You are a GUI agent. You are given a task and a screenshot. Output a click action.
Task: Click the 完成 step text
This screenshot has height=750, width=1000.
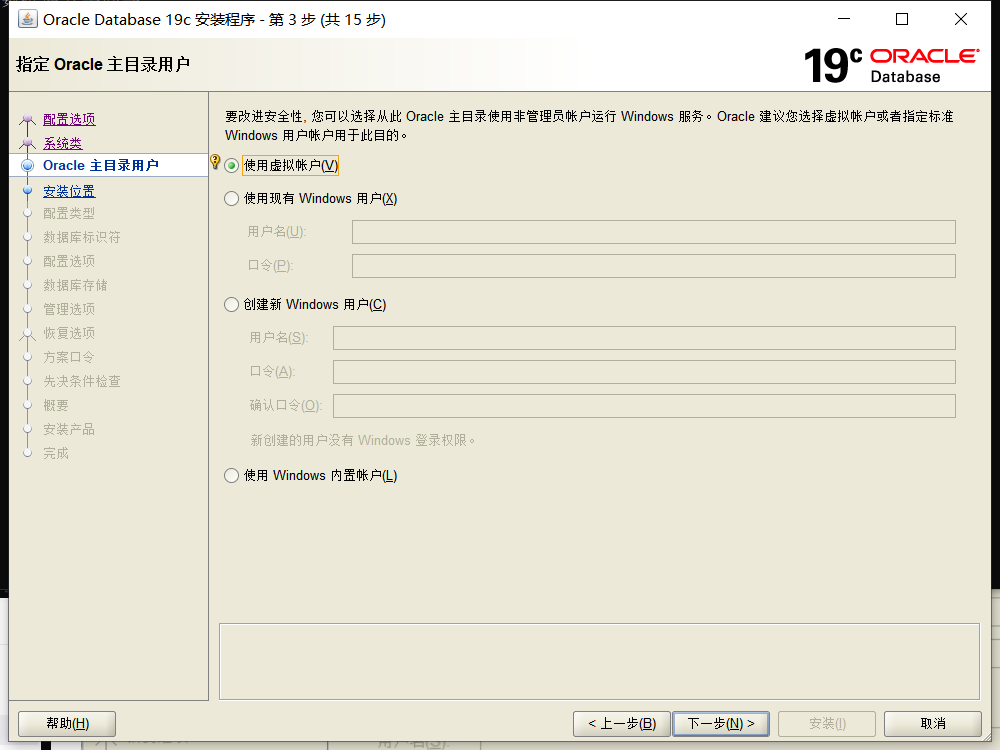(x=56, y=453)
